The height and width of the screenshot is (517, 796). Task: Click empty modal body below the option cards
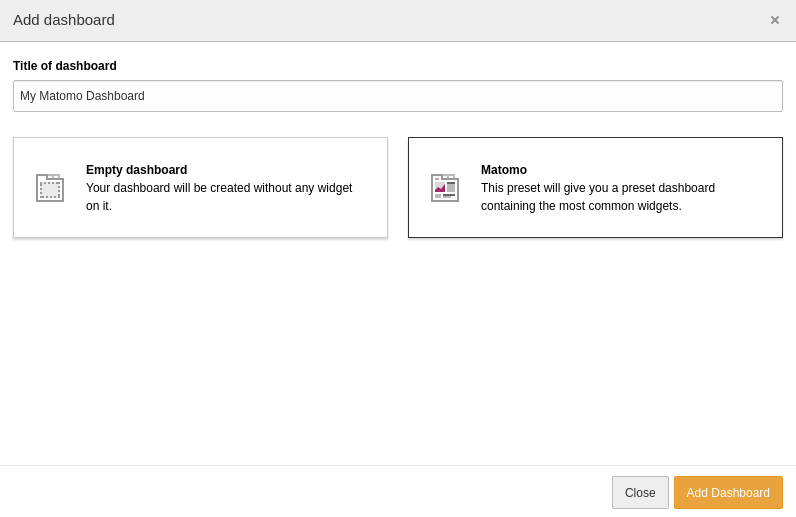pos(398,350)
